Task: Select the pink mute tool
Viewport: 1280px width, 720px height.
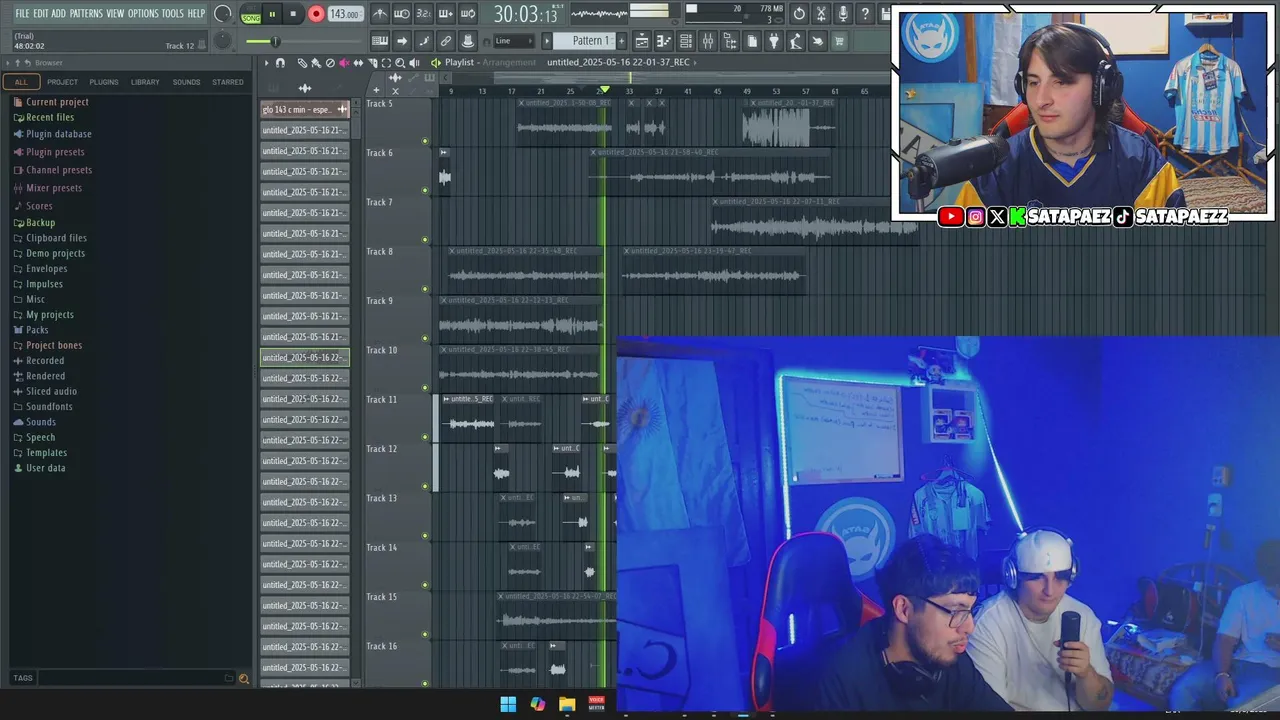Action: 344,63
